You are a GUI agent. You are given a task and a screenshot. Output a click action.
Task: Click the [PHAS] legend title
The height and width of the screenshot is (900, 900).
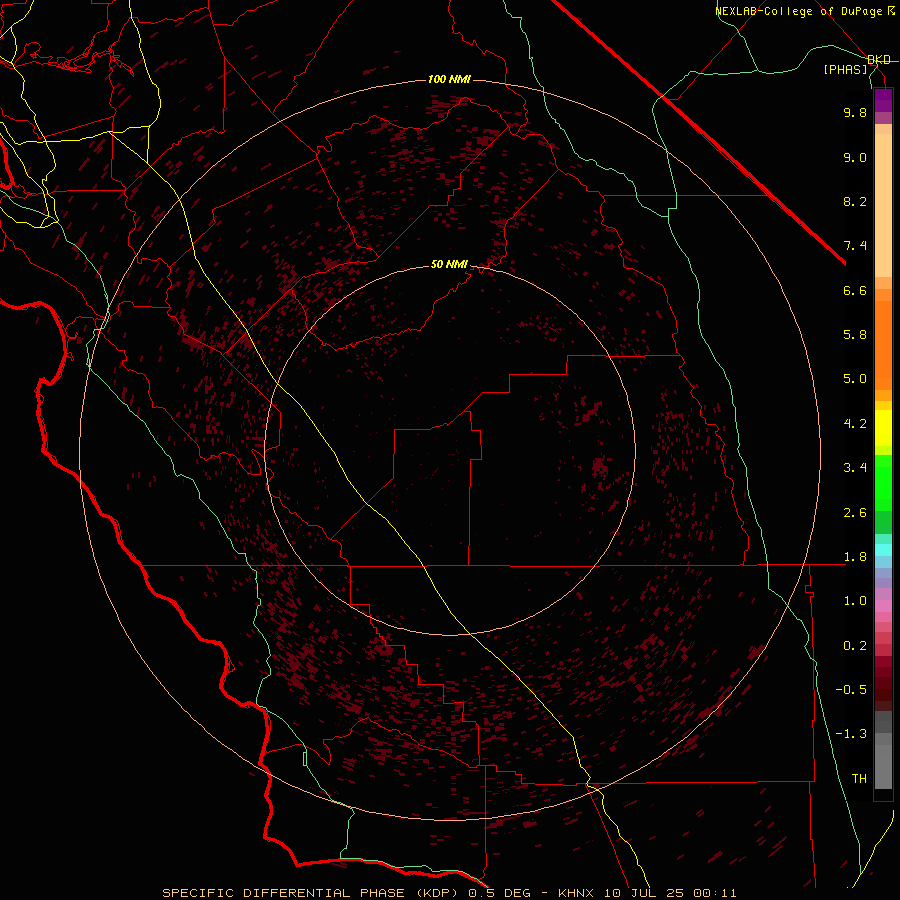[845, 70]
